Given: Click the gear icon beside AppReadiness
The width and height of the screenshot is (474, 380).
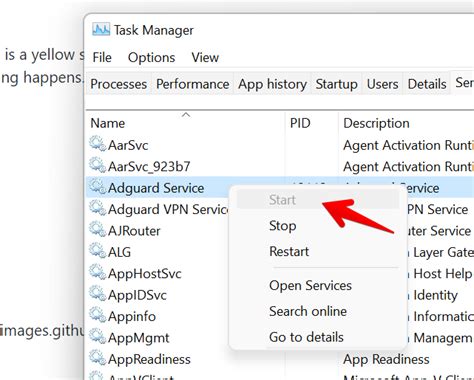Looking at the screenshot, I should [98, 358].
